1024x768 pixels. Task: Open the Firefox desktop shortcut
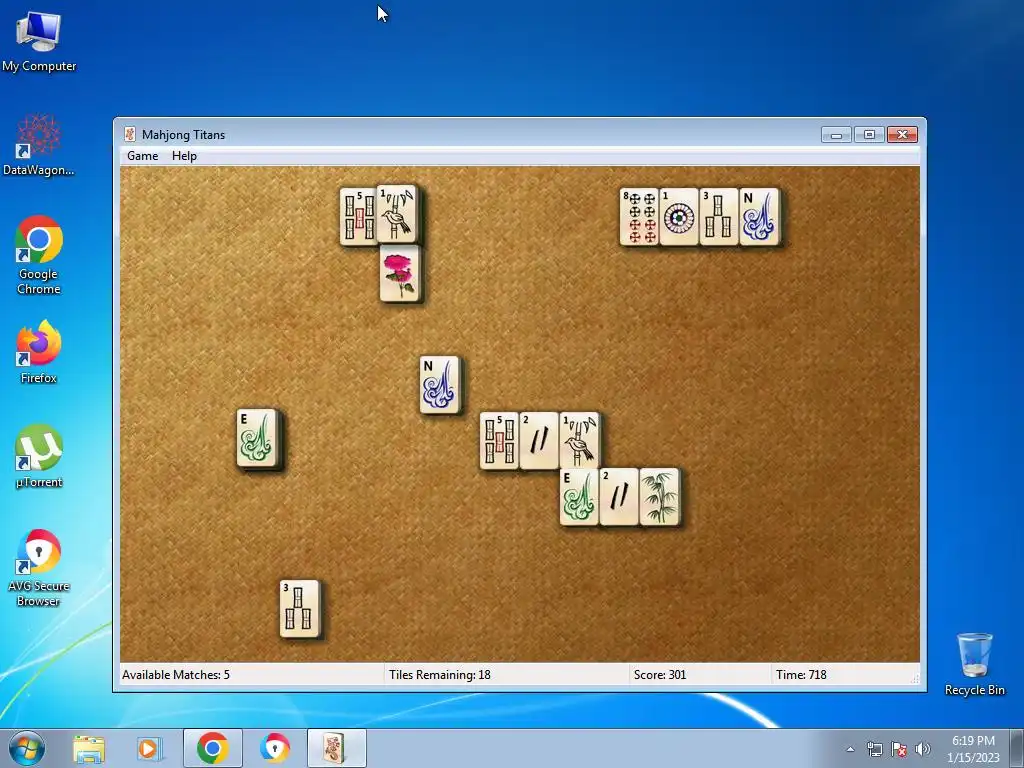tap(39, 351)
